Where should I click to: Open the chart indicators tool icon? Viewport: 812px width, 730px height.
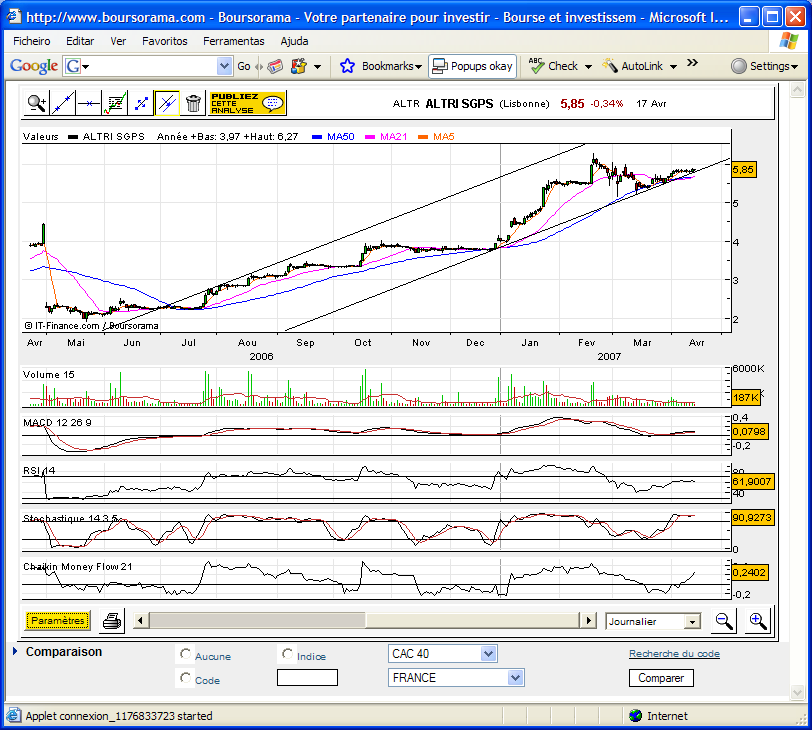115,104
